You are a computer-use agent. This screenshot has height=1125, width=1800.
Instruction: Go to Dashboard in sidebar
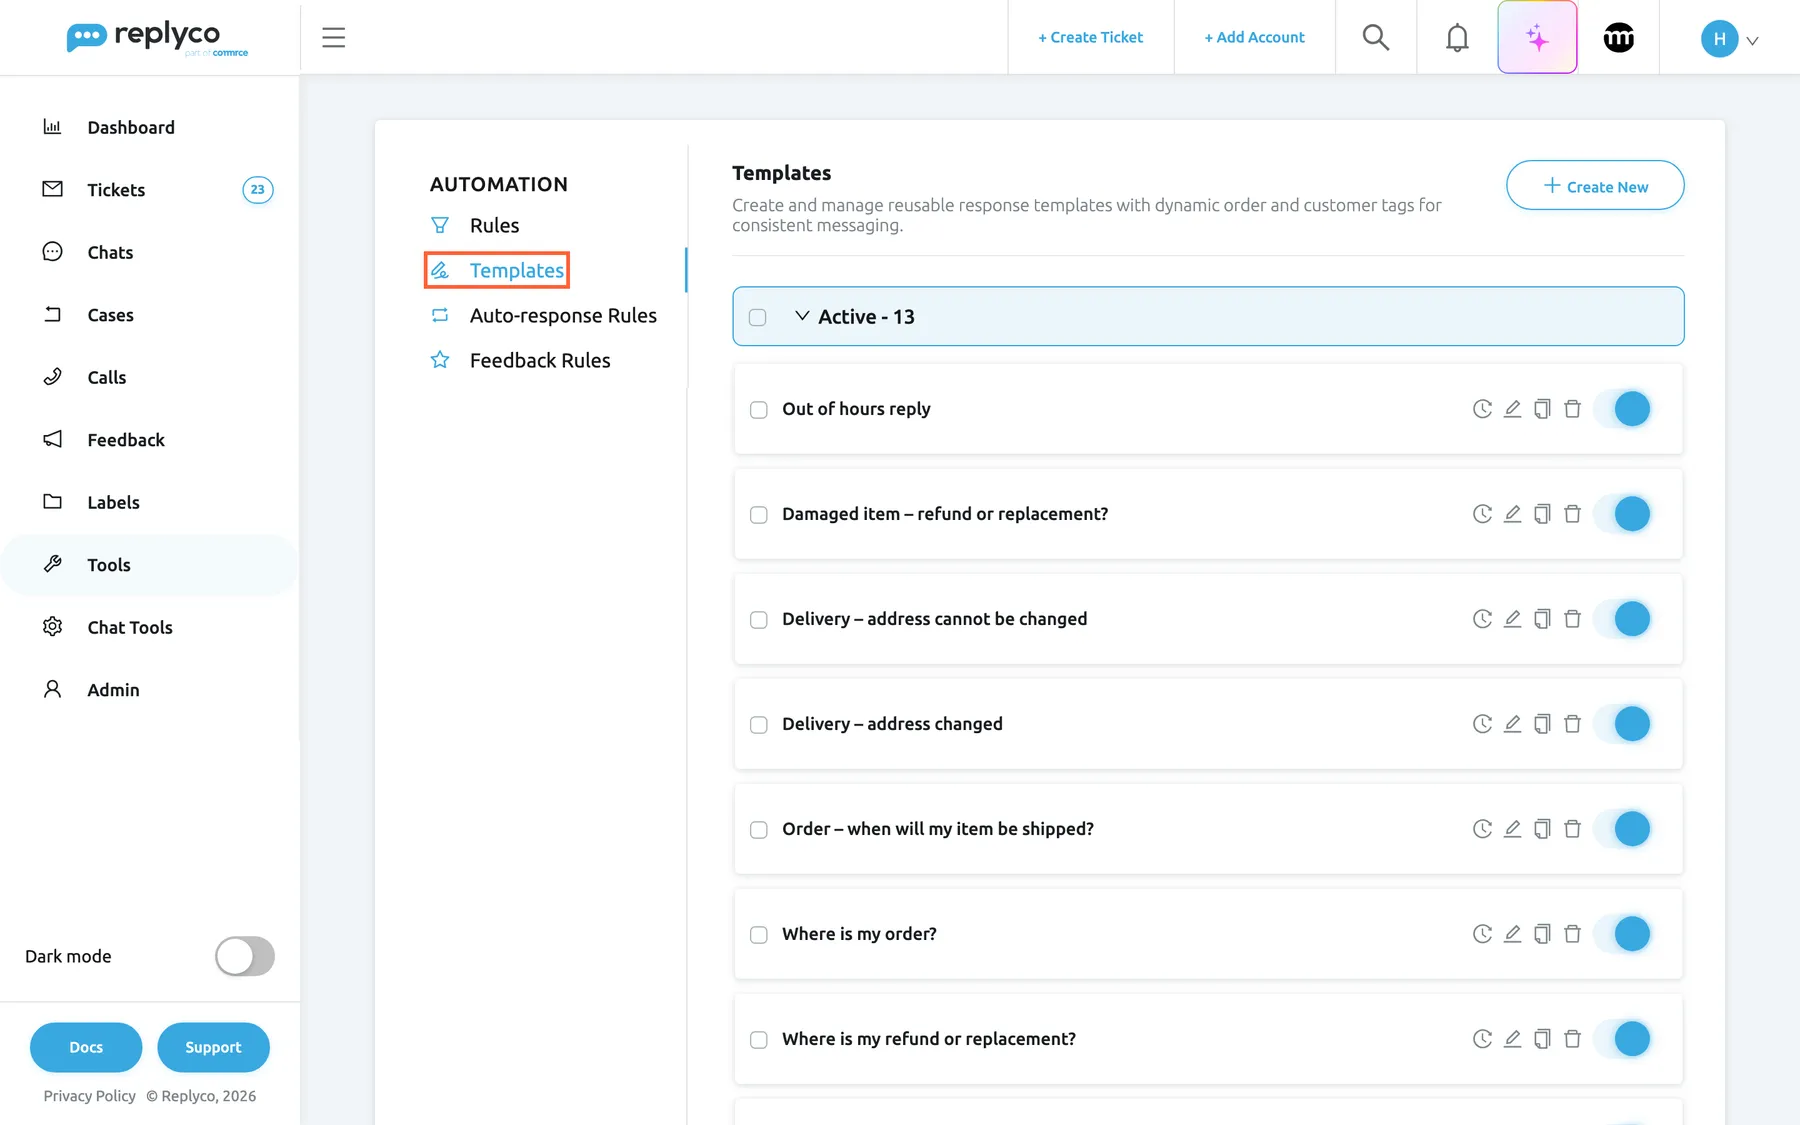click(x=131, y=127)
